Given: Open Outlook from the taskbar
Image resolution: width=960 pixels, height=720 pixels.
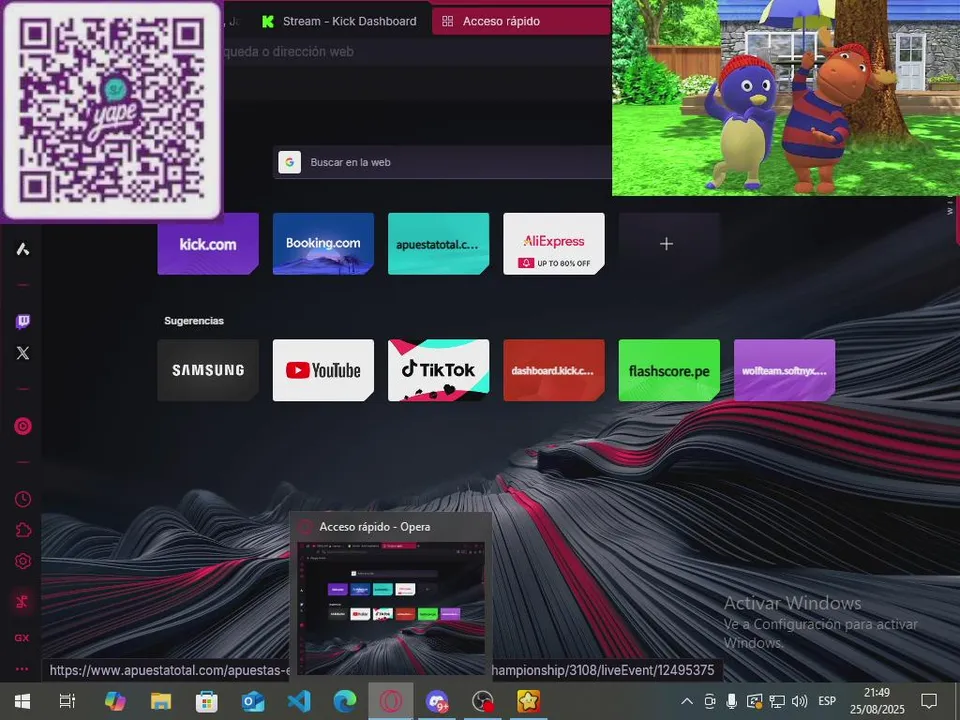Looking at the screenshot, I should 253,701.
